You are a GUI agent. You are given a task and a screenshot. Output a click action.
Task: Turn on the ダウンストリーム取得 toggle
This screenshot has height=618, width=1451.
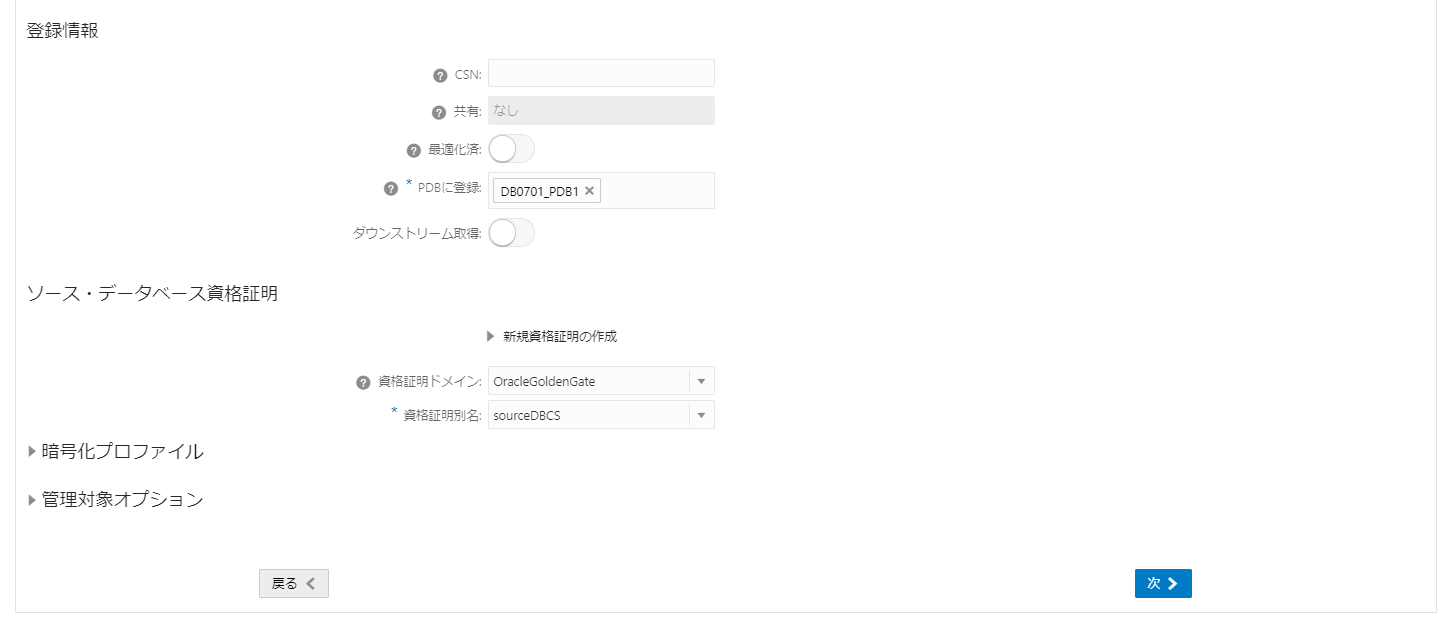pos(511,232)
